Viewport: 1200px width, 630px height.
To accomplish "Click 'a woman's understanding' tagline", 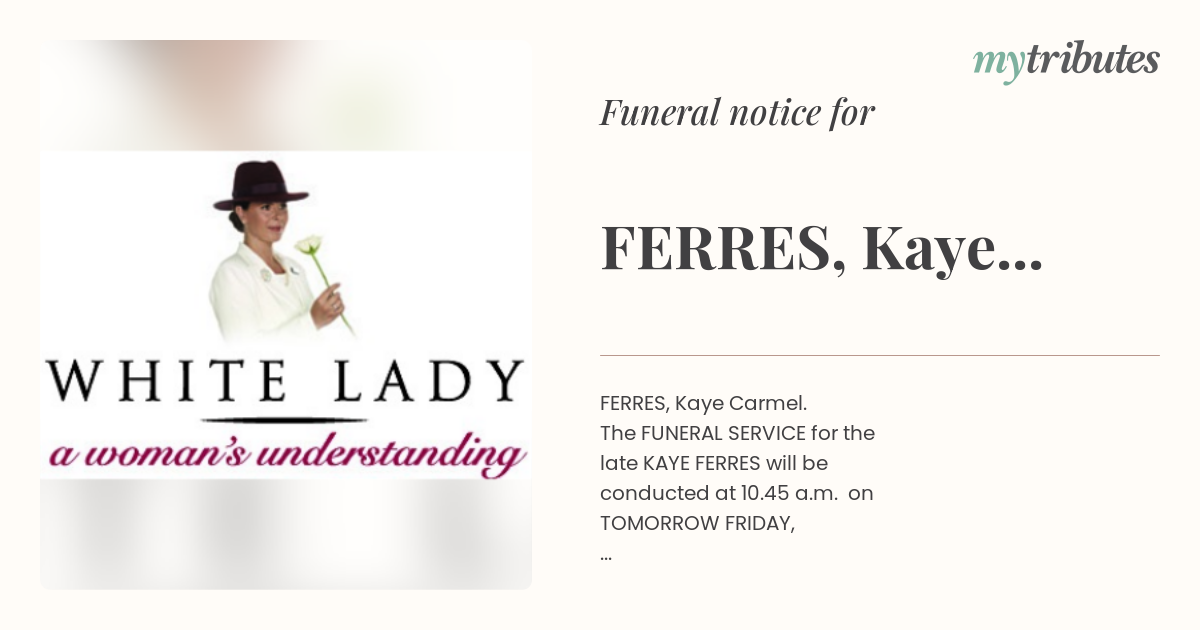I will [288, 454].
